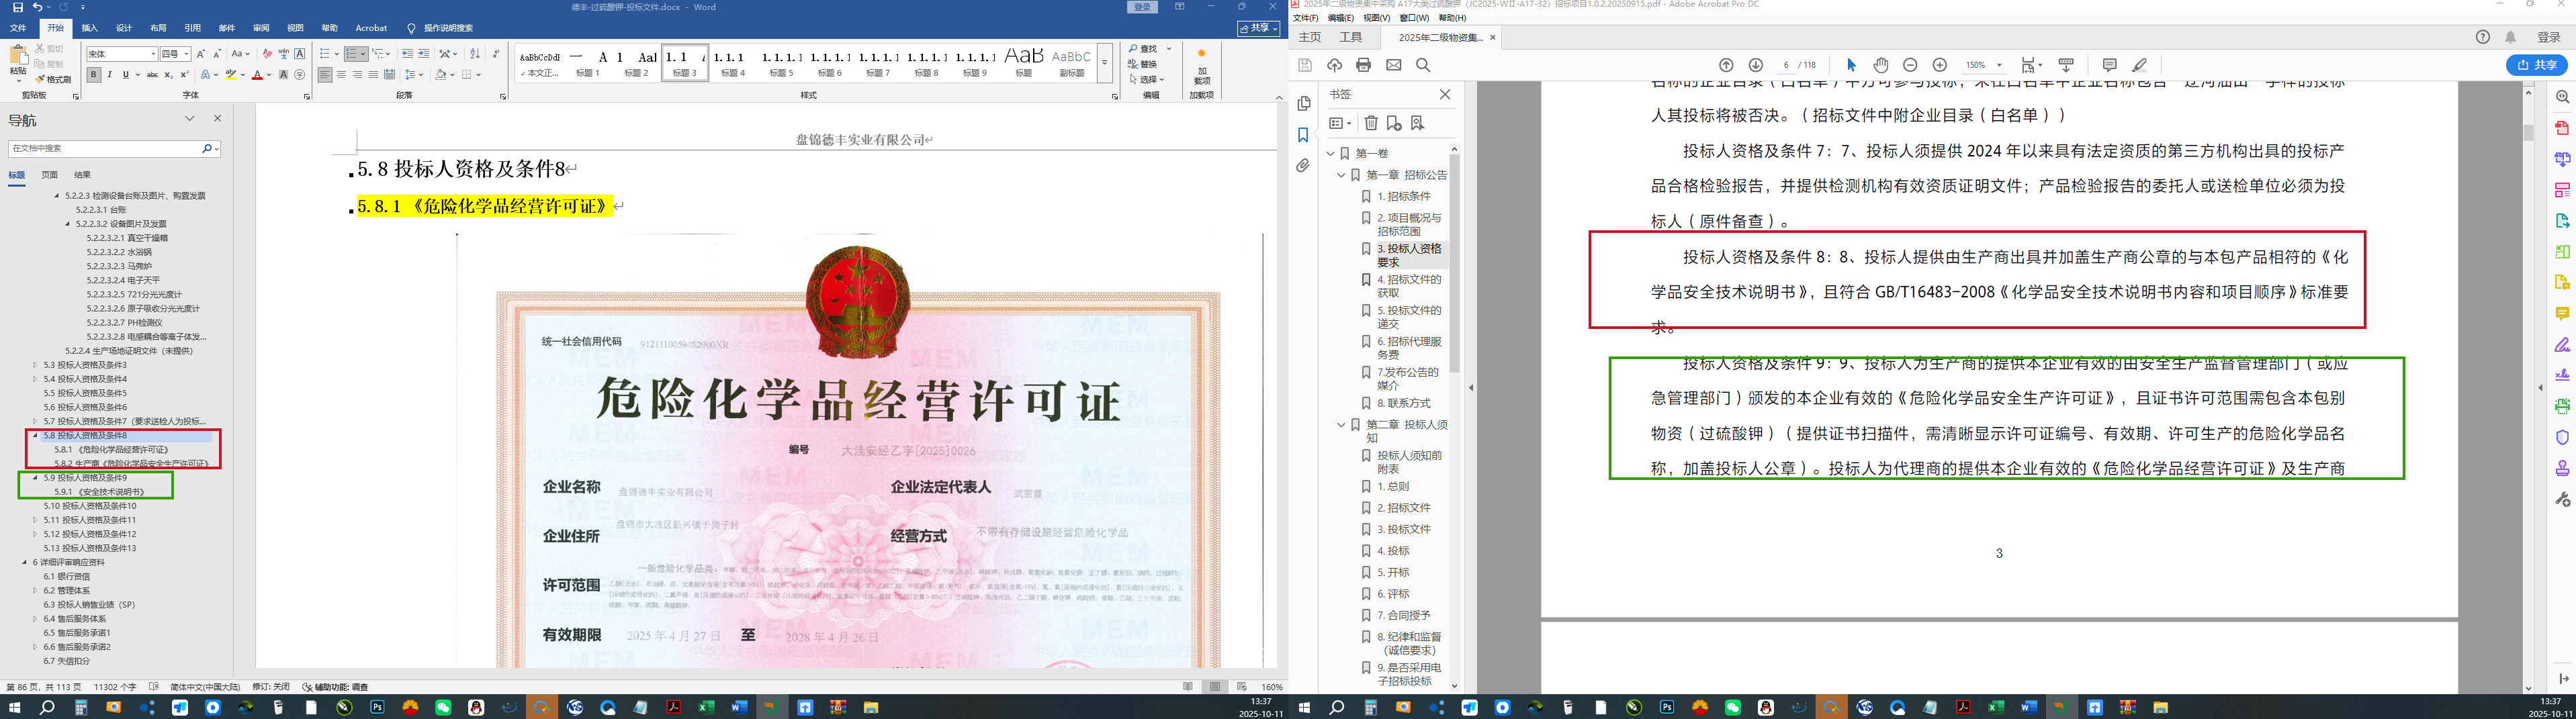
Task: Collapse the 5.8 投标人资格及条件8 heading
Action: [x=35, y=436]
